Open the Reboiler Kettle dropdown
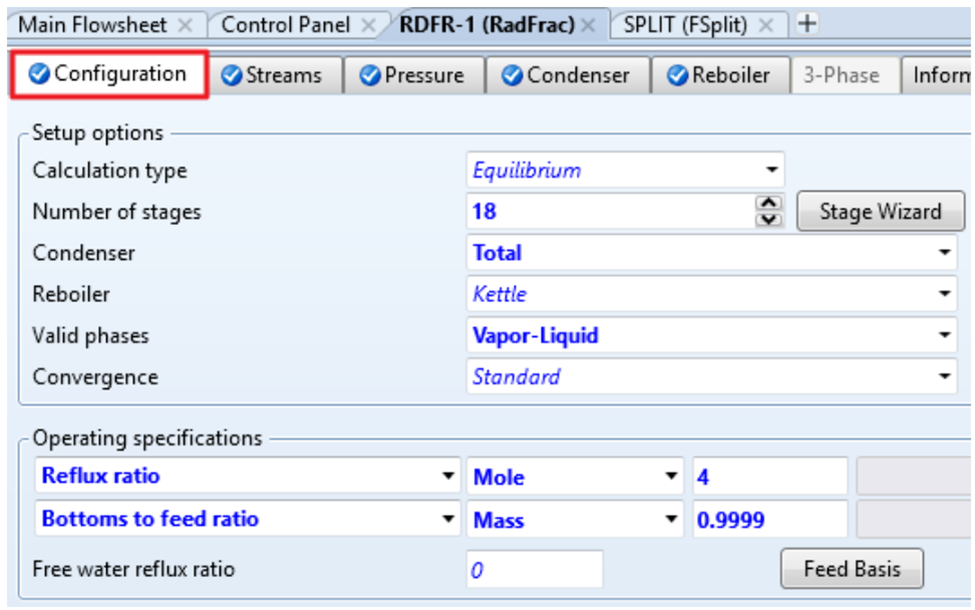This screenshot has width=975, height=610. click(x=944, y=295)
